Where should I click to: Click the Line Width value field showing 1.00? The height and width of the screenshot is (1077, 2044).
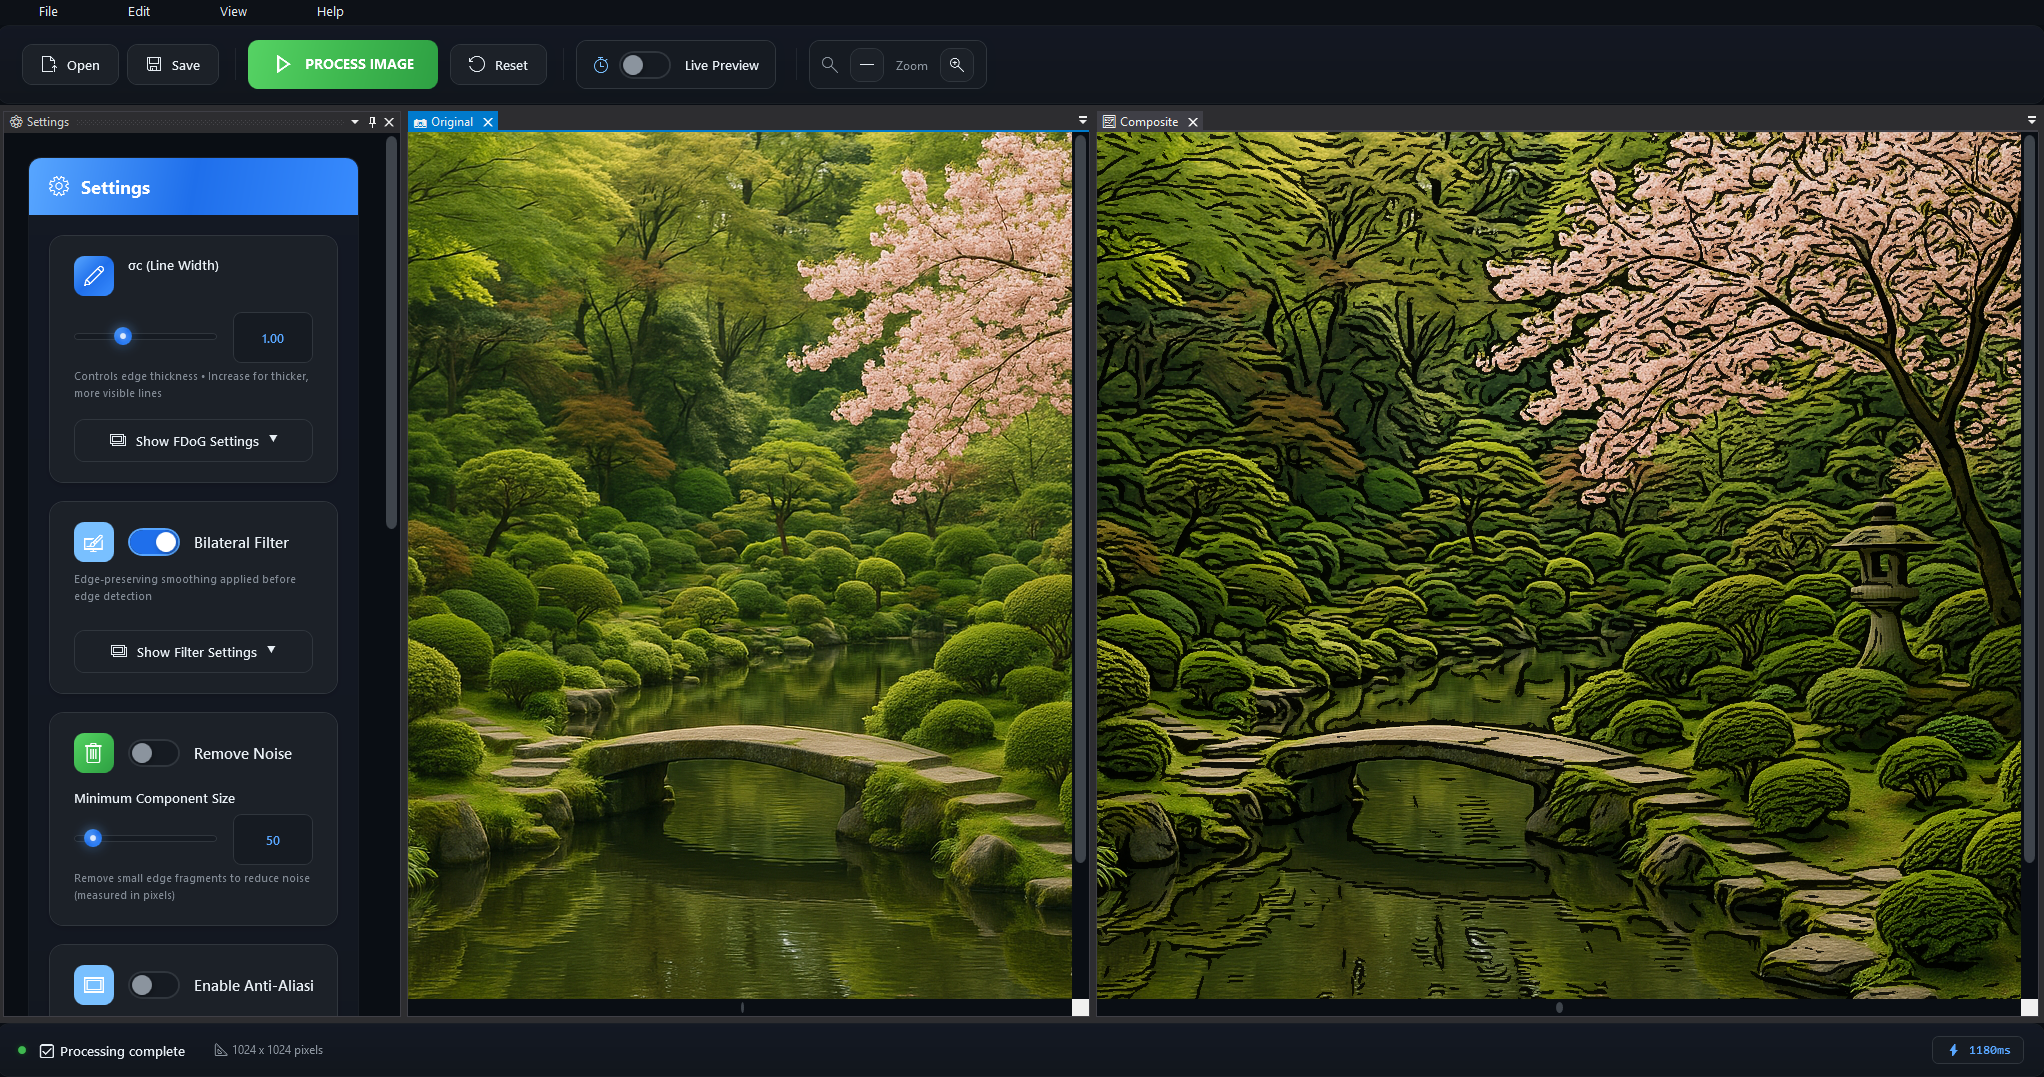pos(272,338)
